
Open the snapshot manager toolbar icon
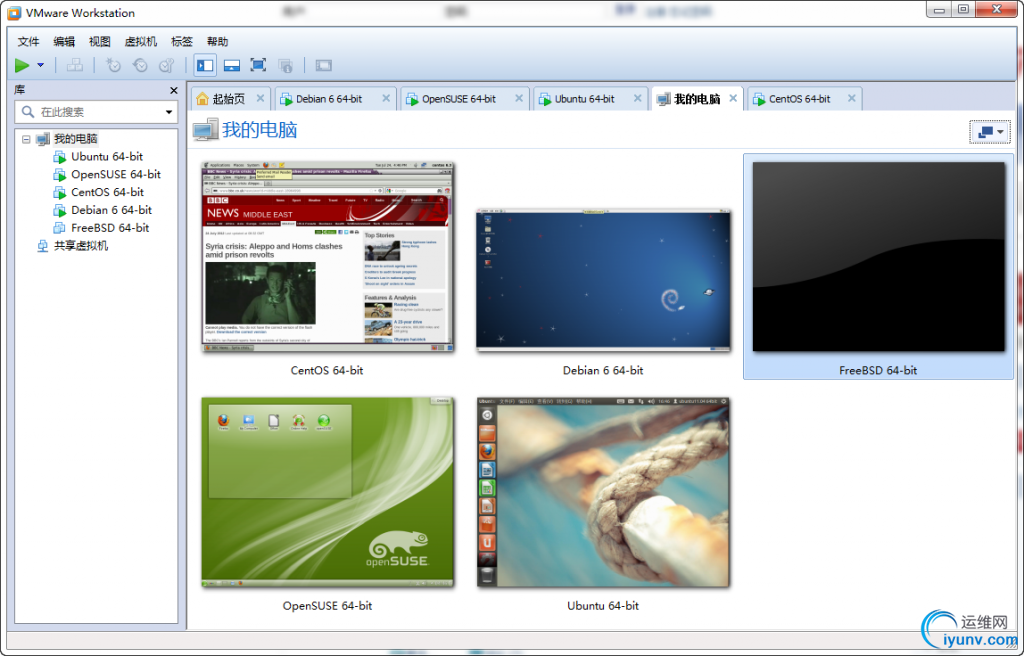(x=167, y=65)
